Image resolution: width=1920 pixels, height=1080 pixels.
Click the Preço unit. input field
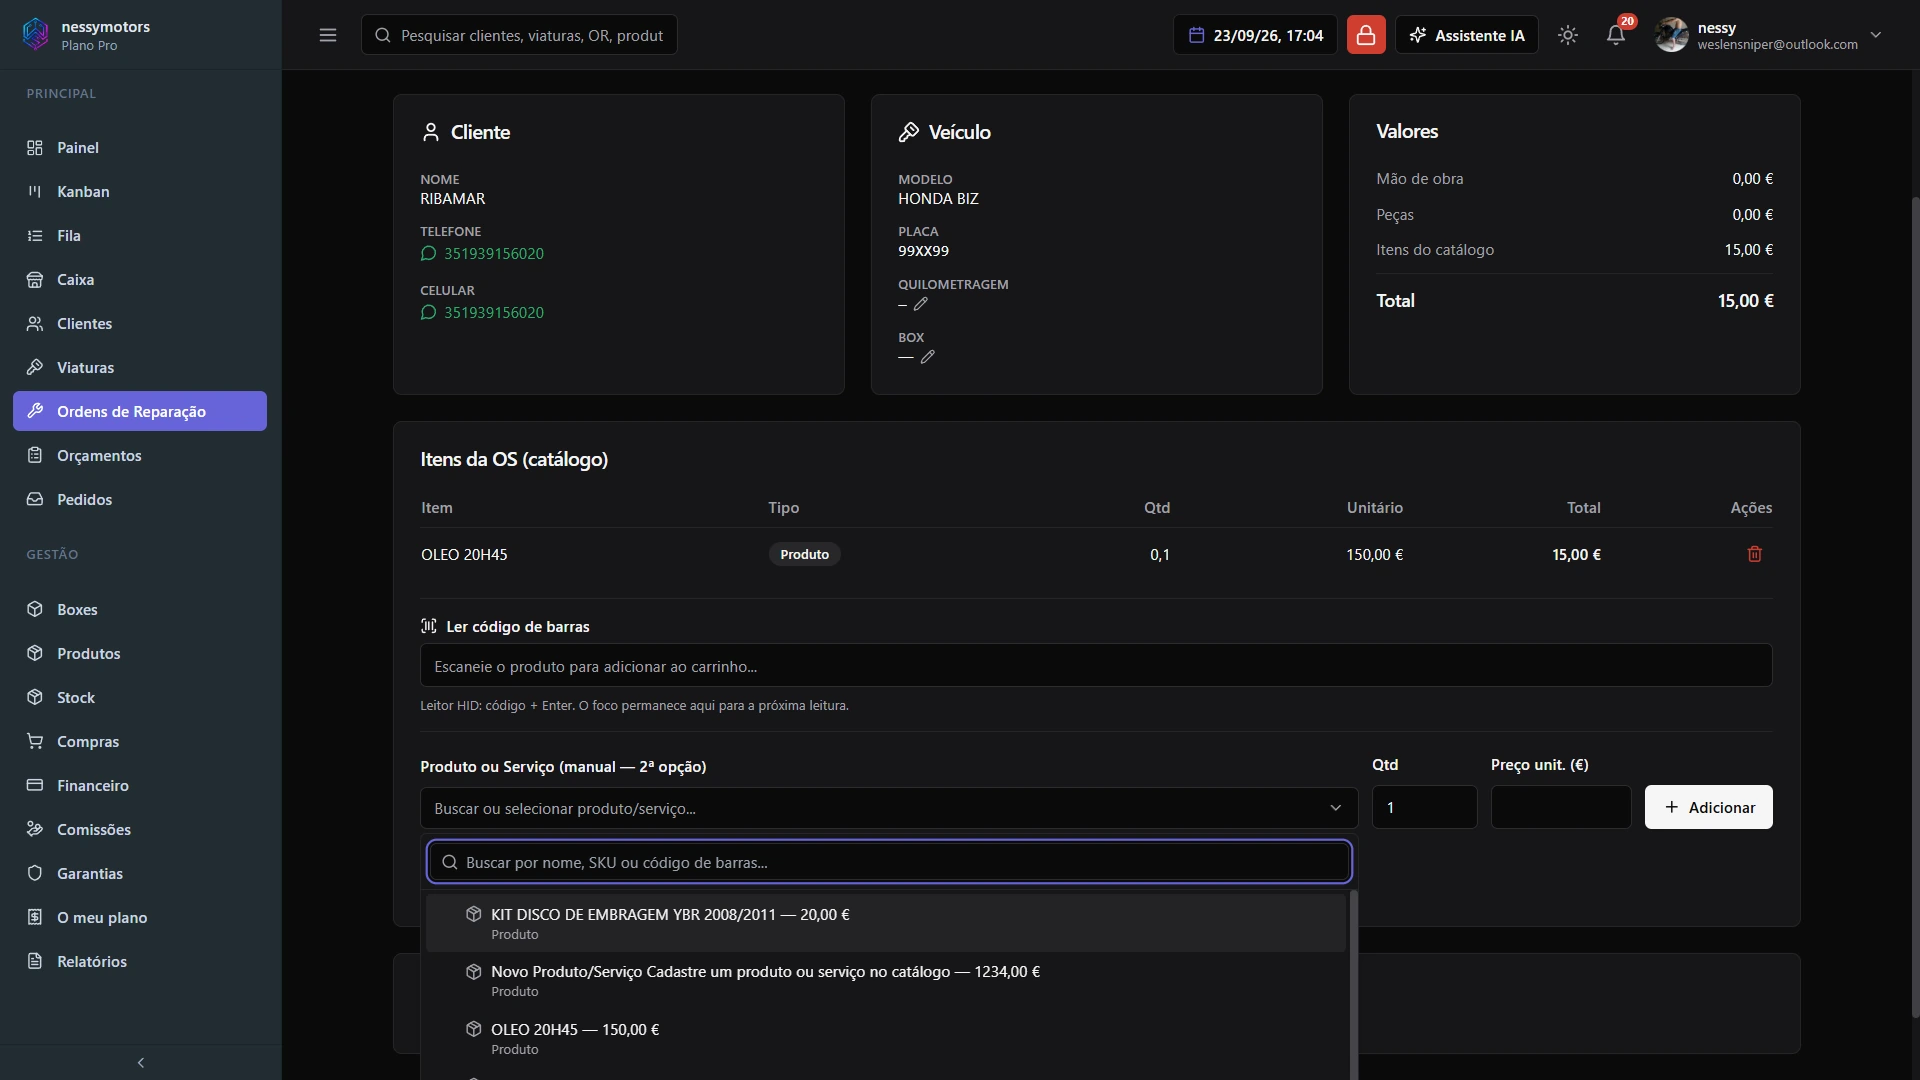(x=1560, y=807)
